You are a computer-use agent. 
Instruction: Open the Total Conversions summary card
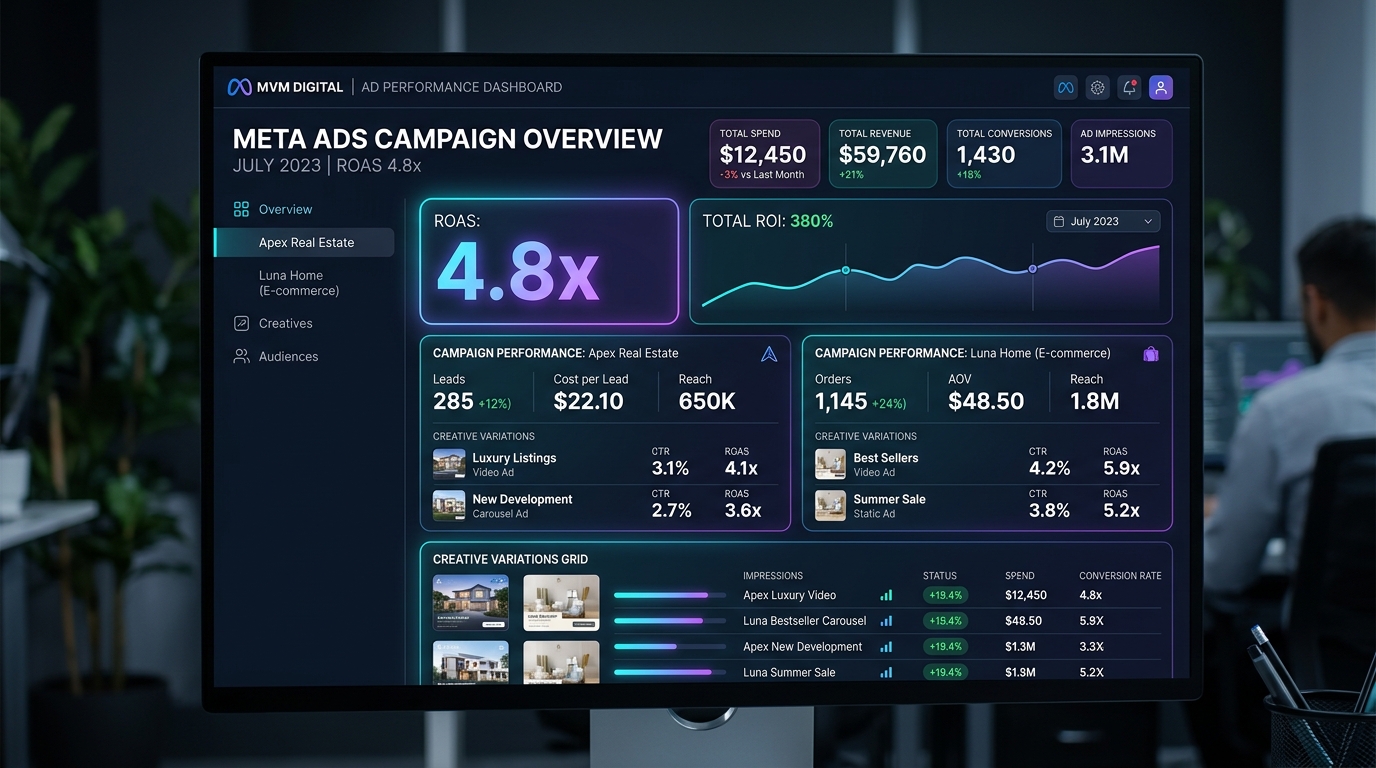coord(1004,154)
